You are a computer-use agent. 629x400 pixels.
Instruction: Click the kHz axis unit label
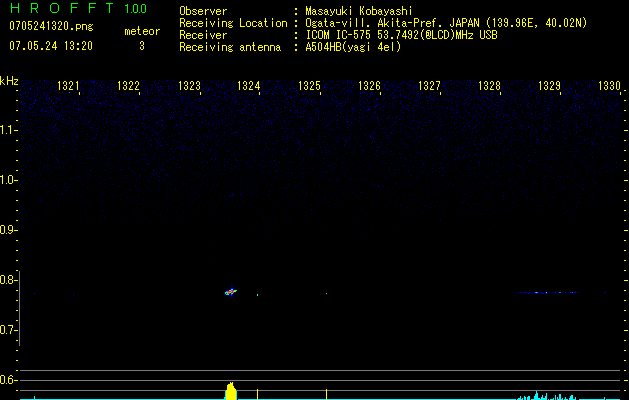(9, 81)
